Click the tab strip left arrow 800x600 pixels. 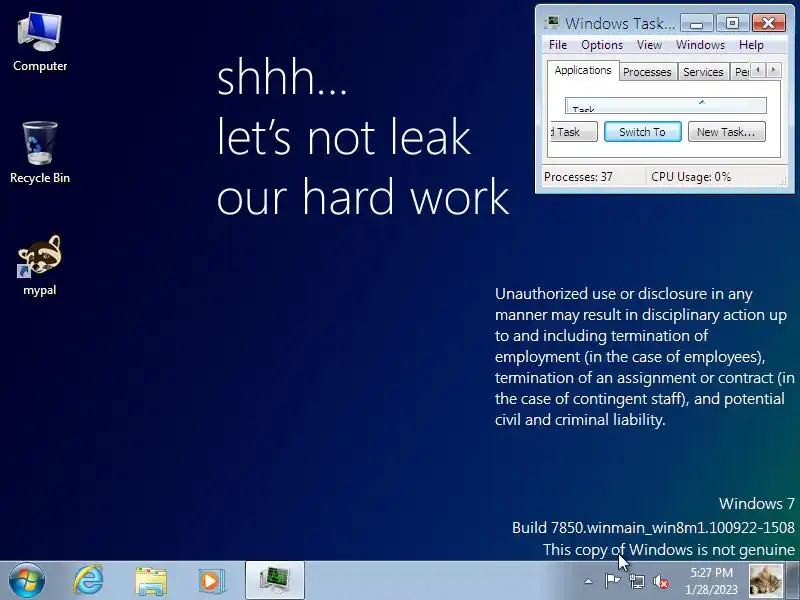point(758,69)
